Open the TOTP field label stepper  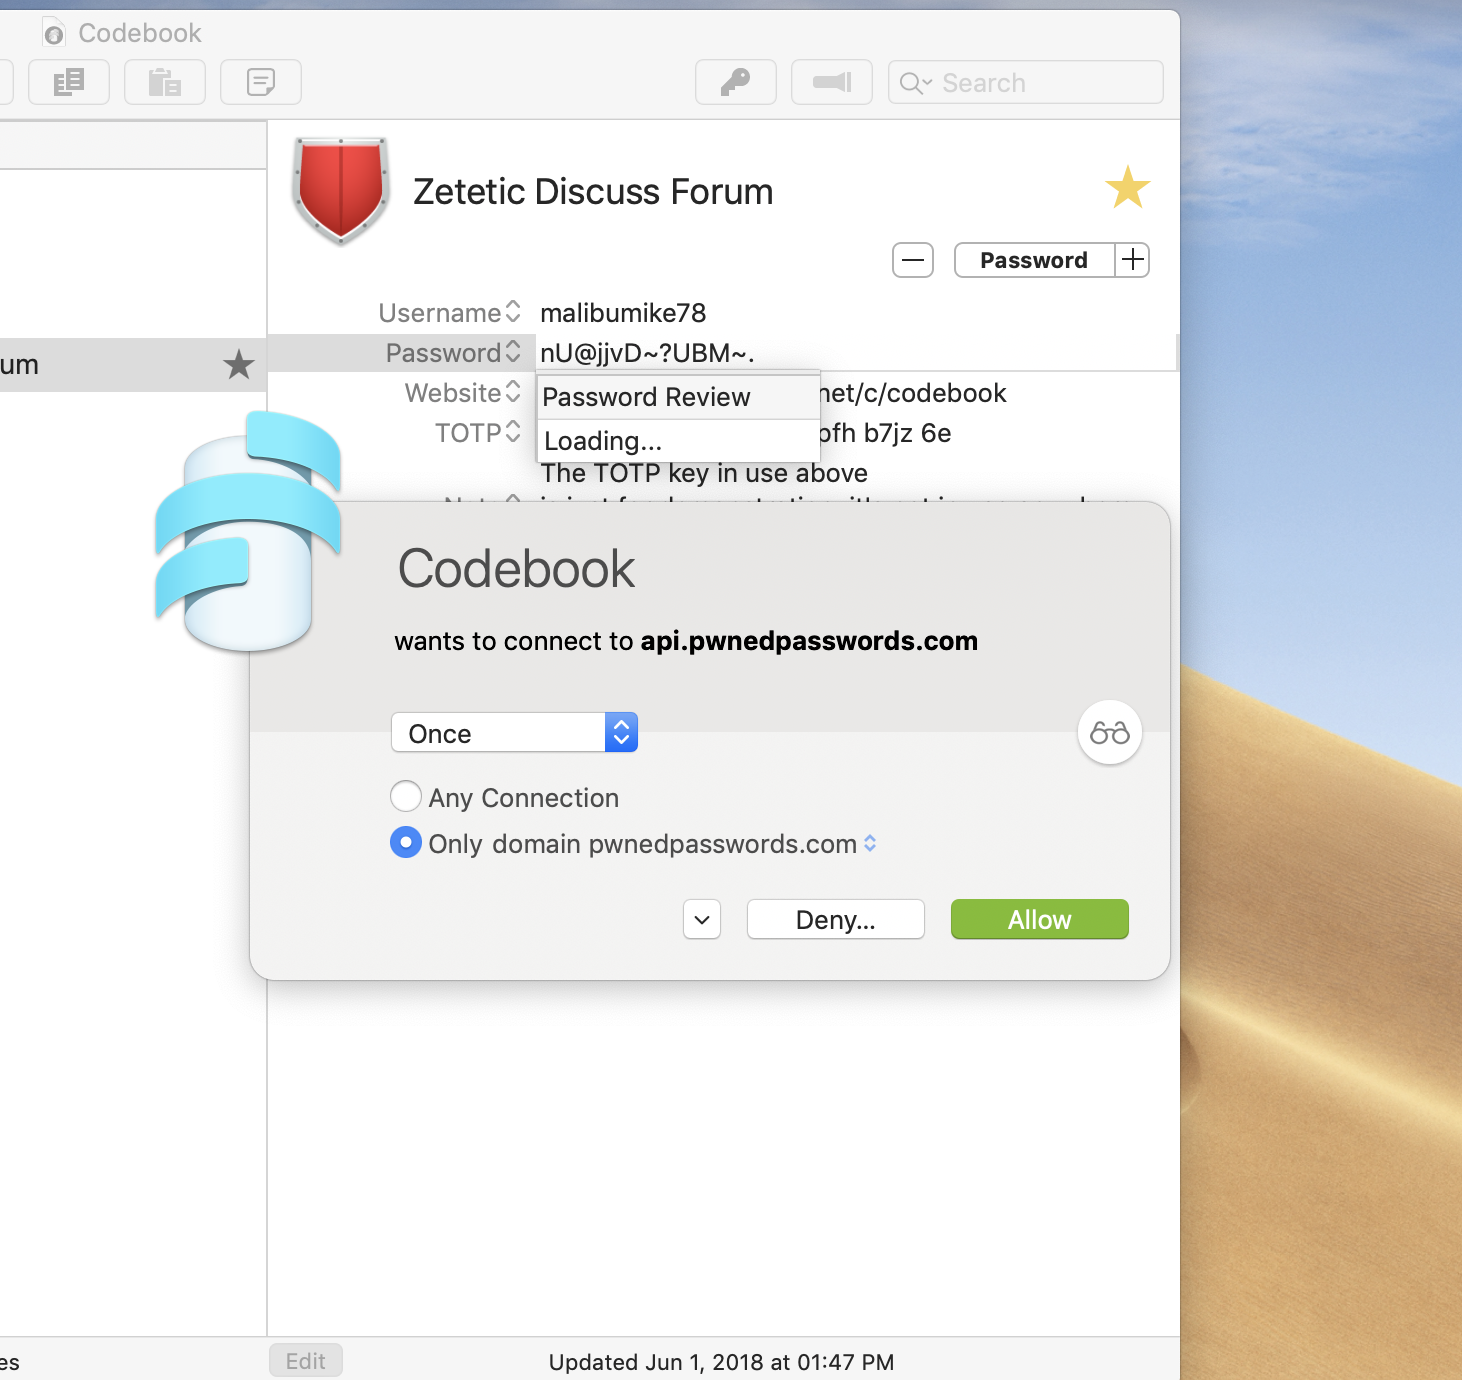tap(513, 431)
